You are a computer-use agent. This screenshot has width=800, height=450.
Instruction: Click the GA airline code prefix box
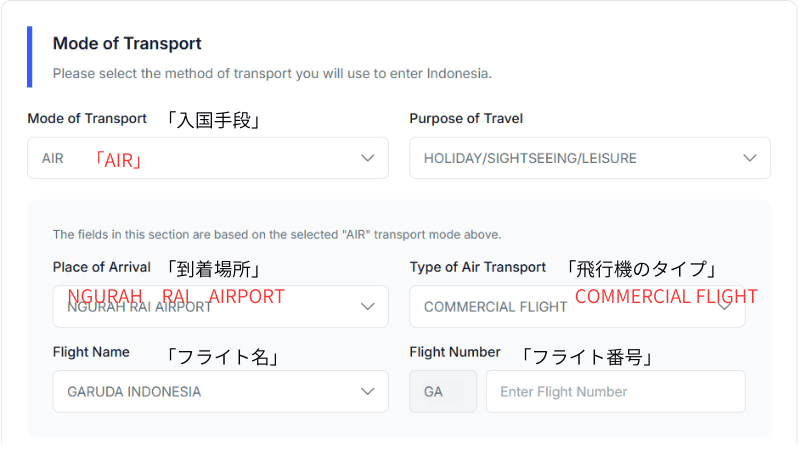pyautogui.click(x=443, y=392)
